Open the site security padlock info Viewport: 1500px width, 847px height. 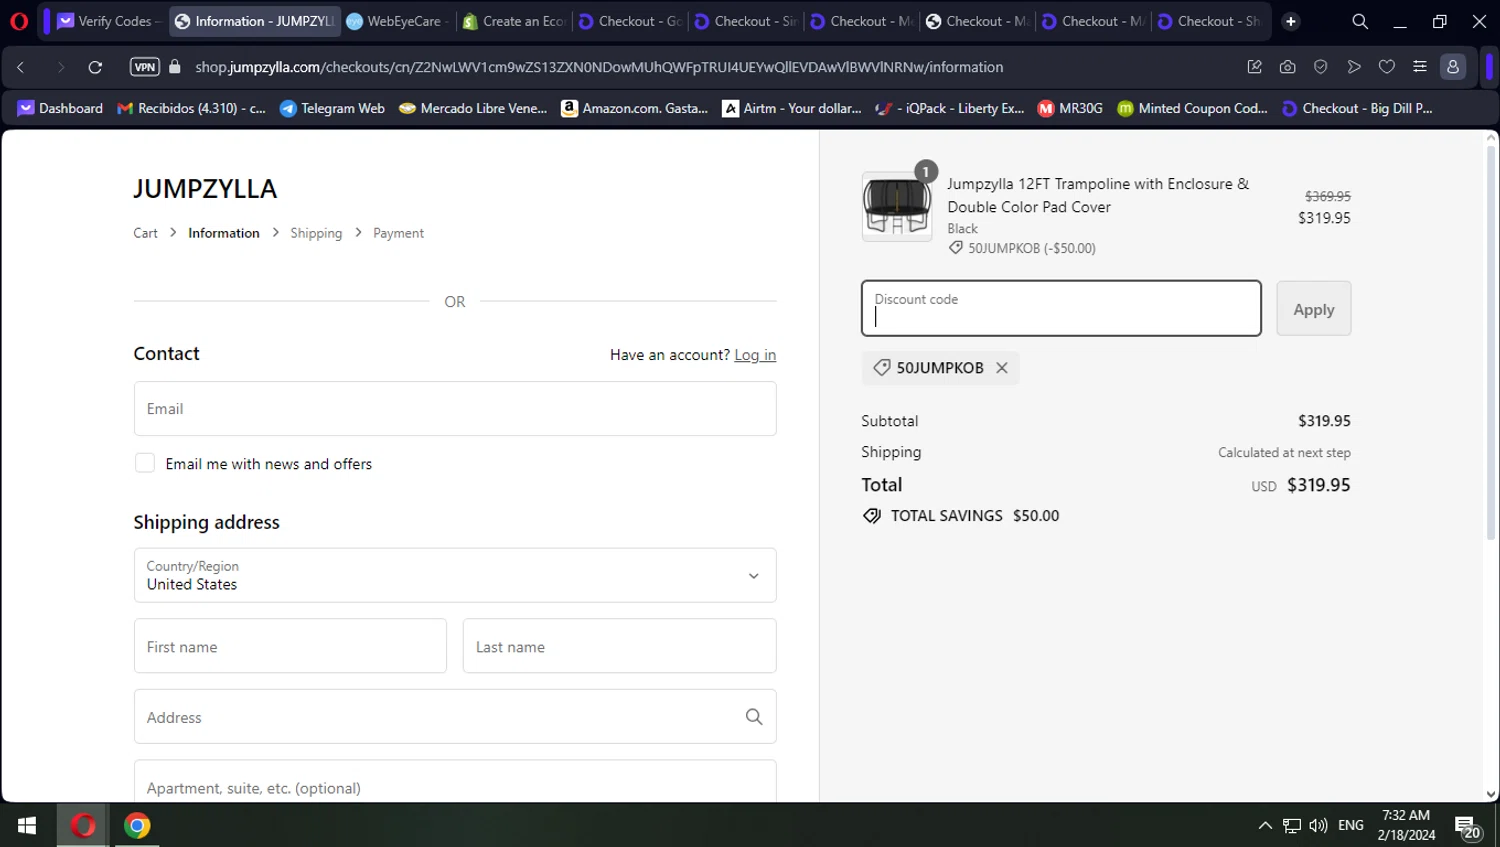point(175,67)
